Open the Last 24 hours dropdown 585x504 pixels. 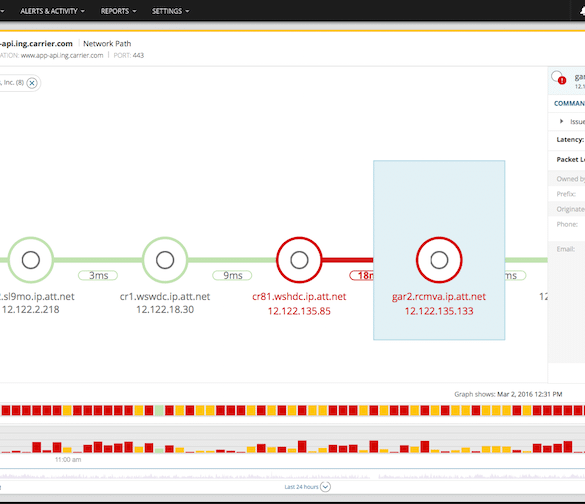307,487
